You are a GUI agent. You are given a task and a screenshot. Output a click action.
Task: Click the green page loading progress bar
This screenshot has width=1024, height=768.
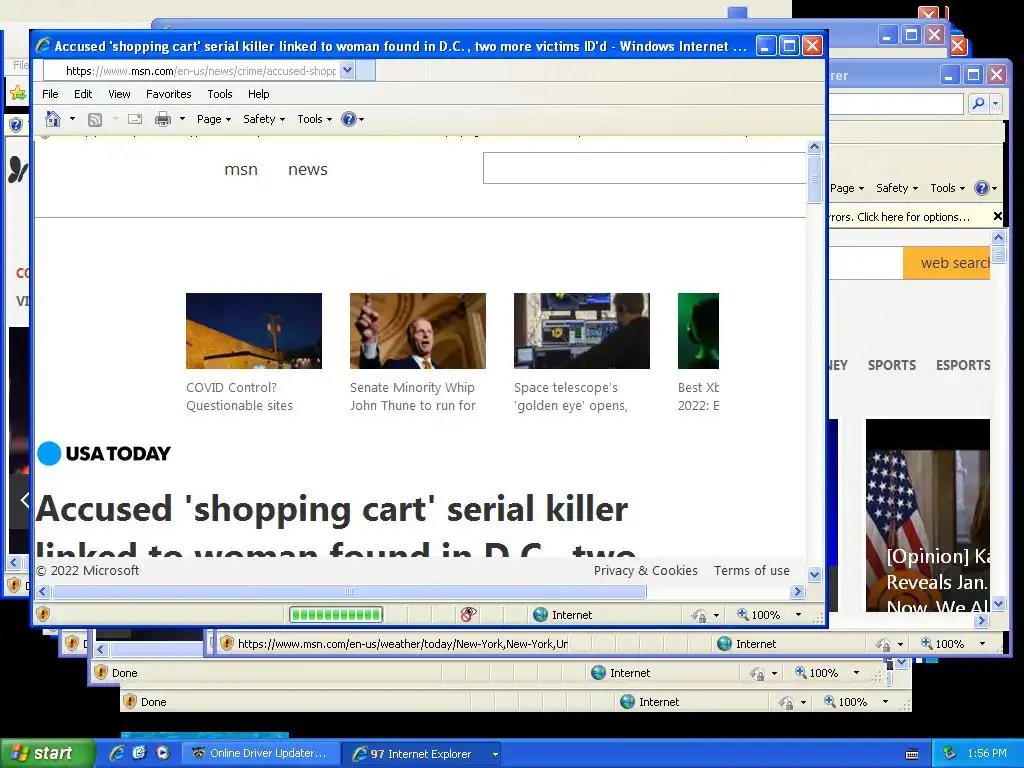[336, 615]
